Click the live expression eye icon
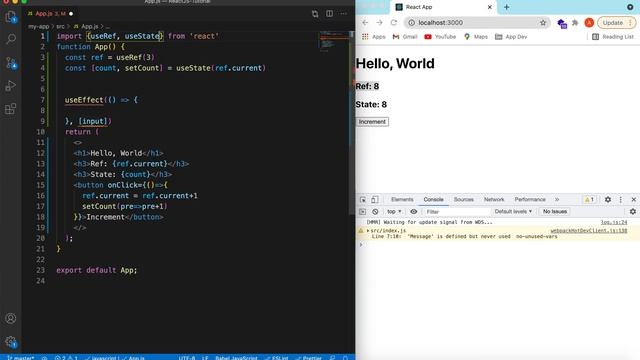This screenshot has width=640, height=360. tap(413, 211)
